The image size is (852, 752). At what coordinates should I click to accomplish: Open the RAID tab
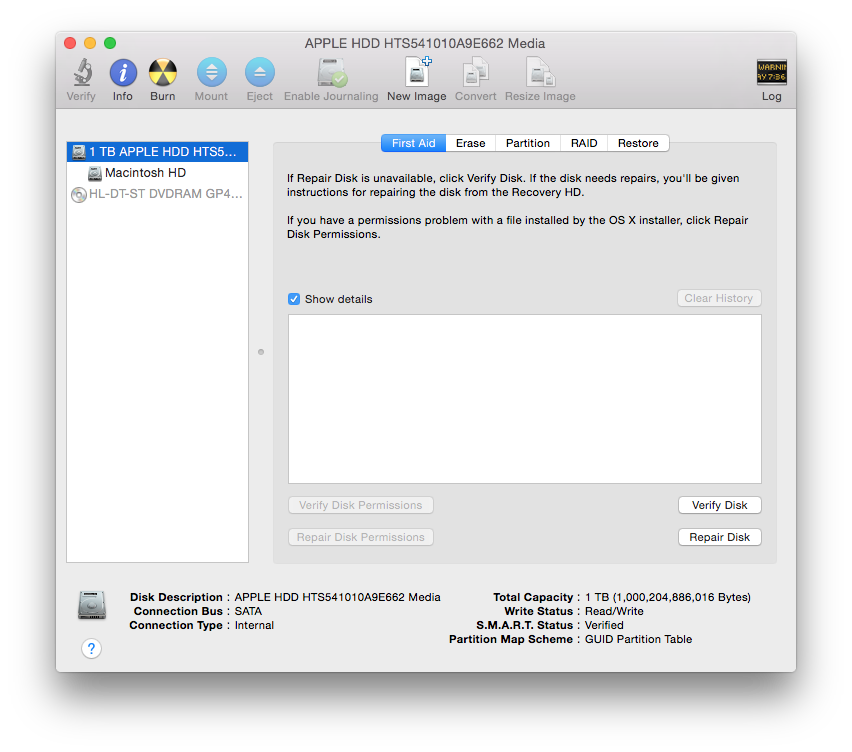click(584, 143)
